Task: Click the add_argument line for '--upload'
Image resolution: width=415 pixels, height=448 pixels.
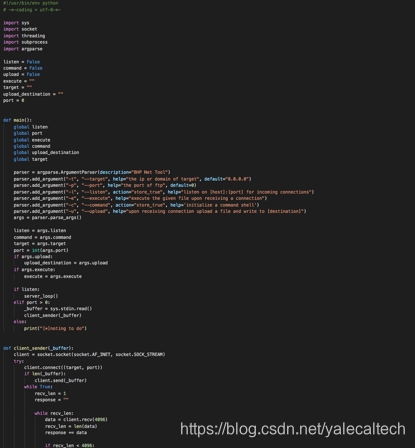Action: pyautogui.click(x=160, y=211)
